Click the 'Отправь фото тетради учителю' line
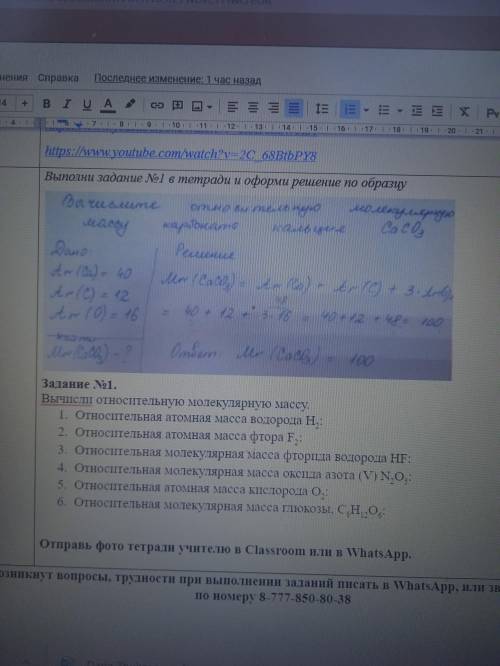 226,548
